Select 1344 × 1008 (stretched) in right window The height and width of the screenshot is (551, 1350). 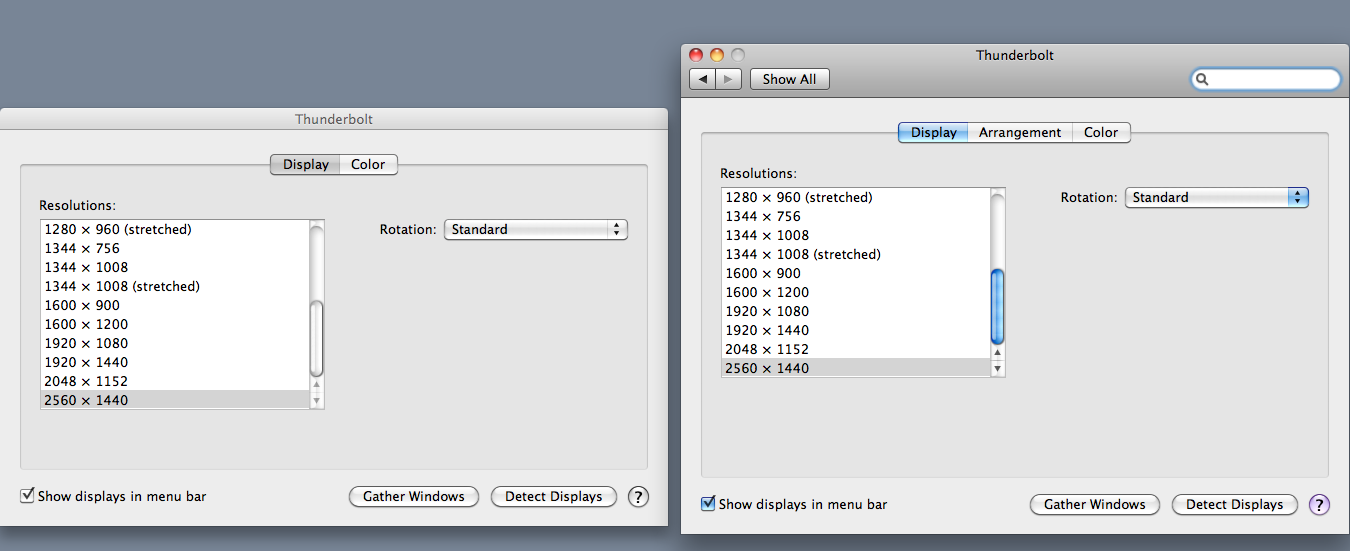(x=856, y=255)
